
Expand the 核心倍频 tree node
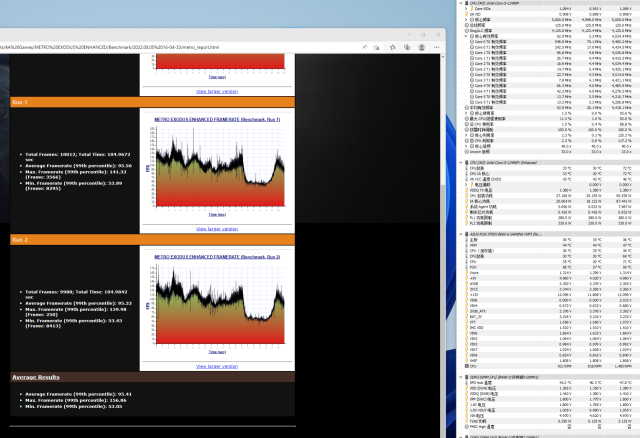[x=467, y=146]
